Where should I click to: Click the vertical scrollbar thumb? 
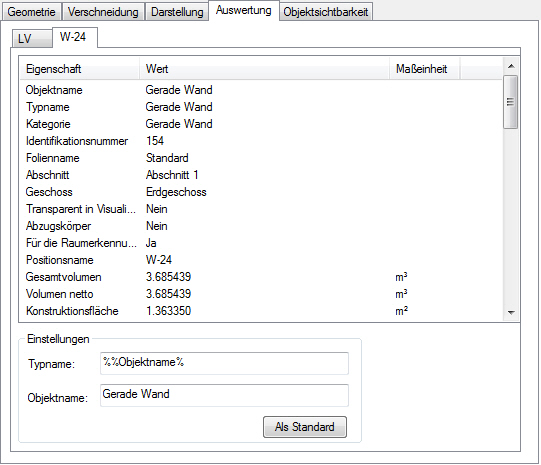[511, 102]
